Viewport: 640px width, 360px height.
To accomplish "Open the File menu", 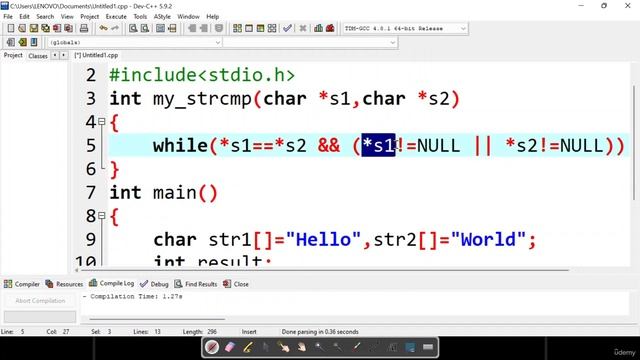I will click(8, 17).
